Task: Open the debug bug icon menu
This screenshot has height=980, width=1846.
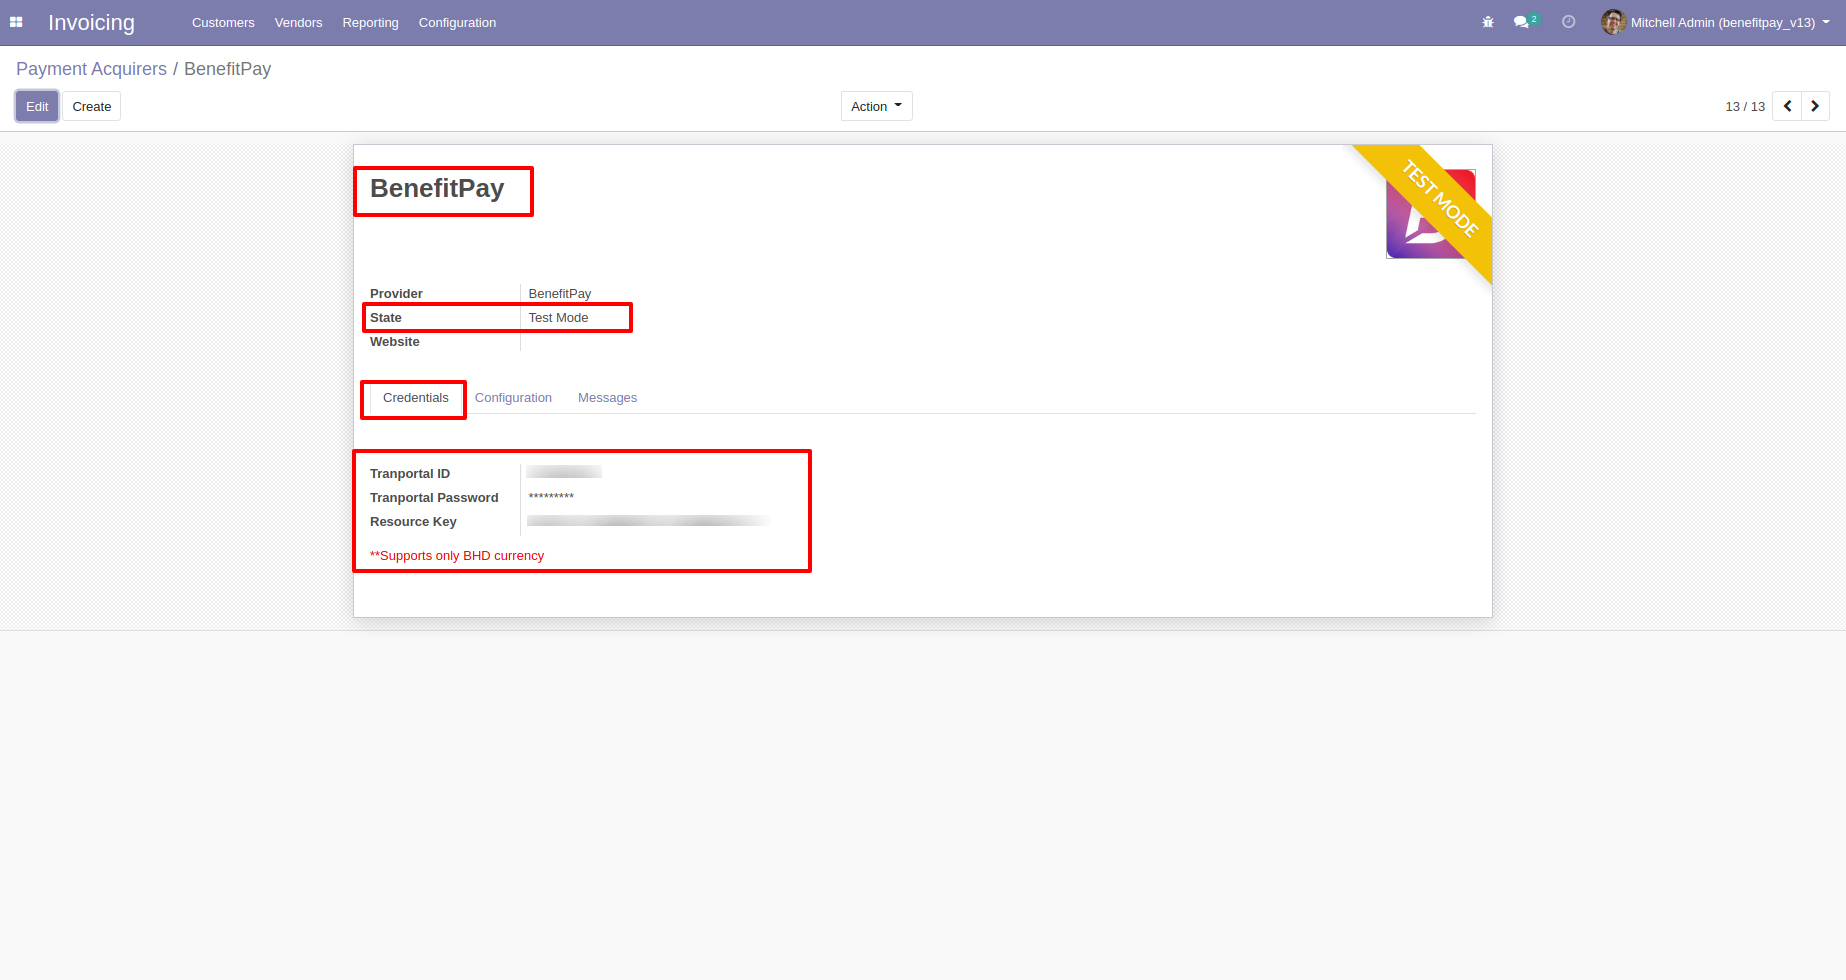Action: (x=1488, y=22)
